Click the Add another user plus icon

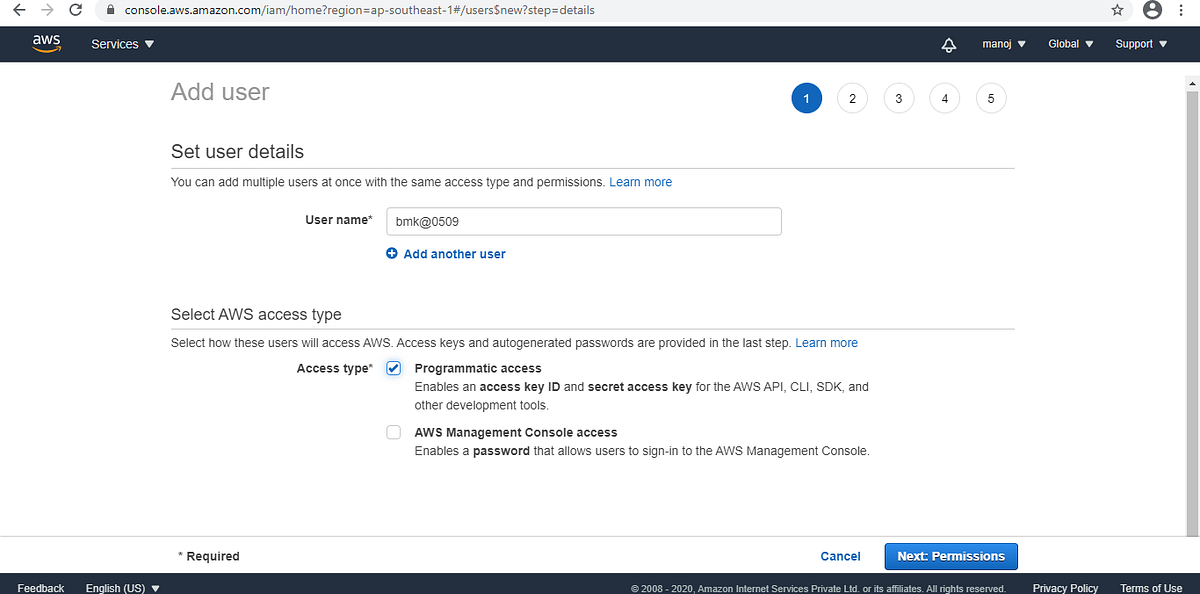click(x=391, y=253)
